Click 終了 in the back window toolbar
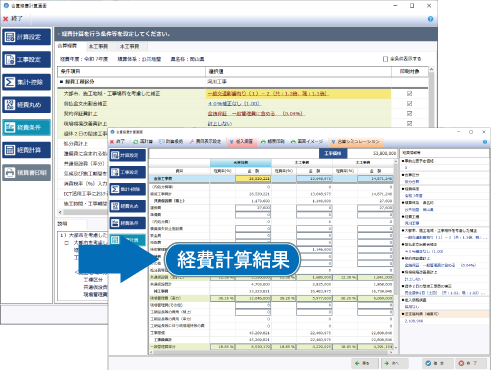This screenshot has width=491, height=370. tap(13, 19)
